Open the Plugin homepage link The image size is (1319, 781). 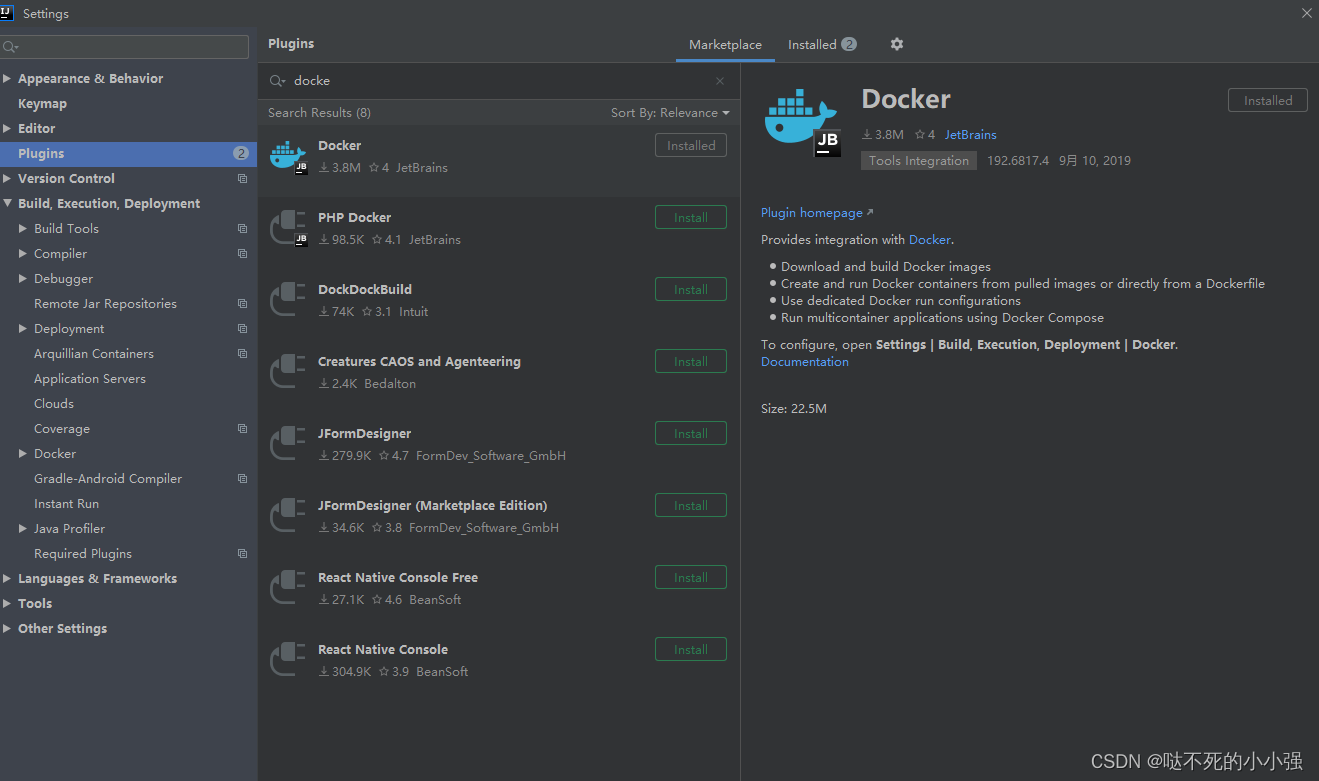pos(816,213)
